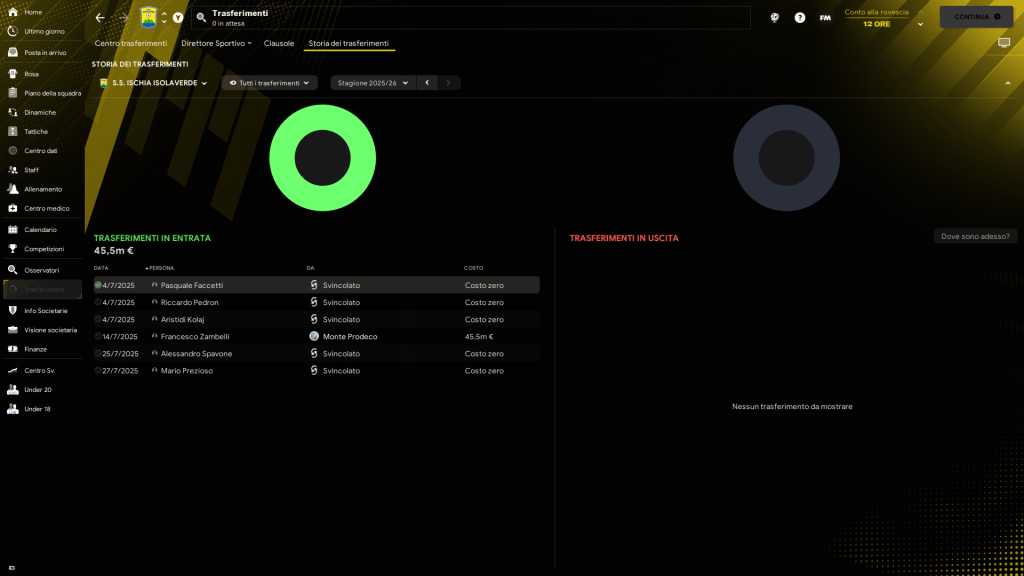Expand the Tutti i trasferimenti filter
Image resolution: width=1024 pixels, height=576 pixels.
pyautogui.click(x=269, y=83)
